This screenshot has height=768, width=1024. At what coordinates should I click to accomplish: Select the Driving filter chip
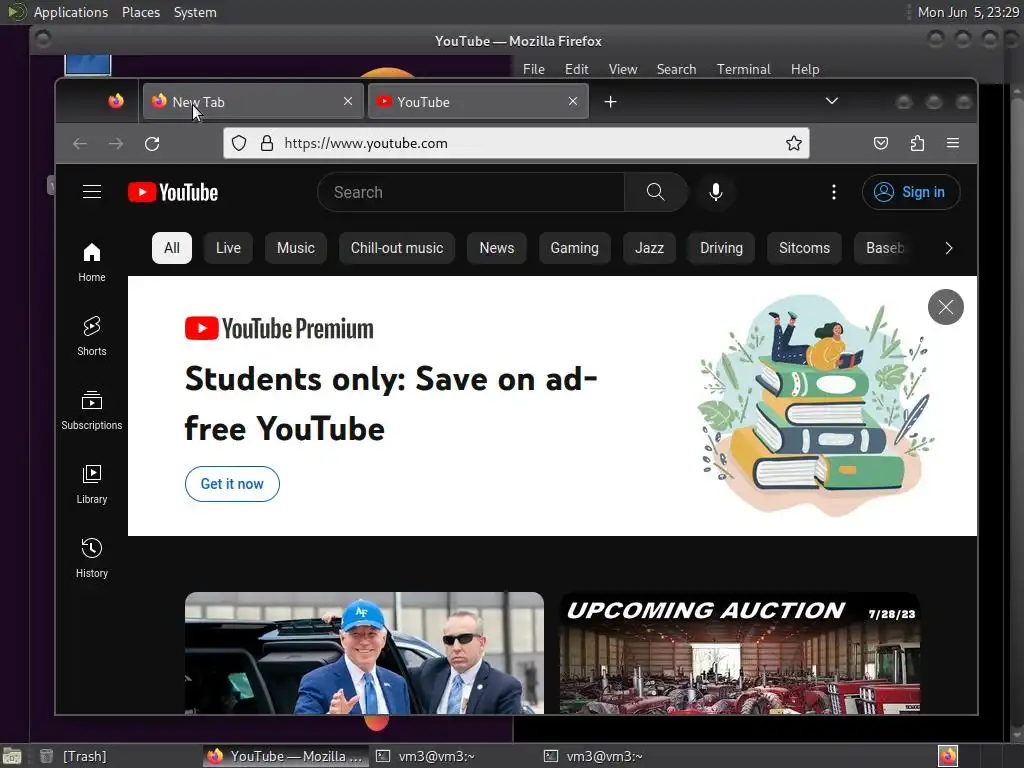point(722,248)
